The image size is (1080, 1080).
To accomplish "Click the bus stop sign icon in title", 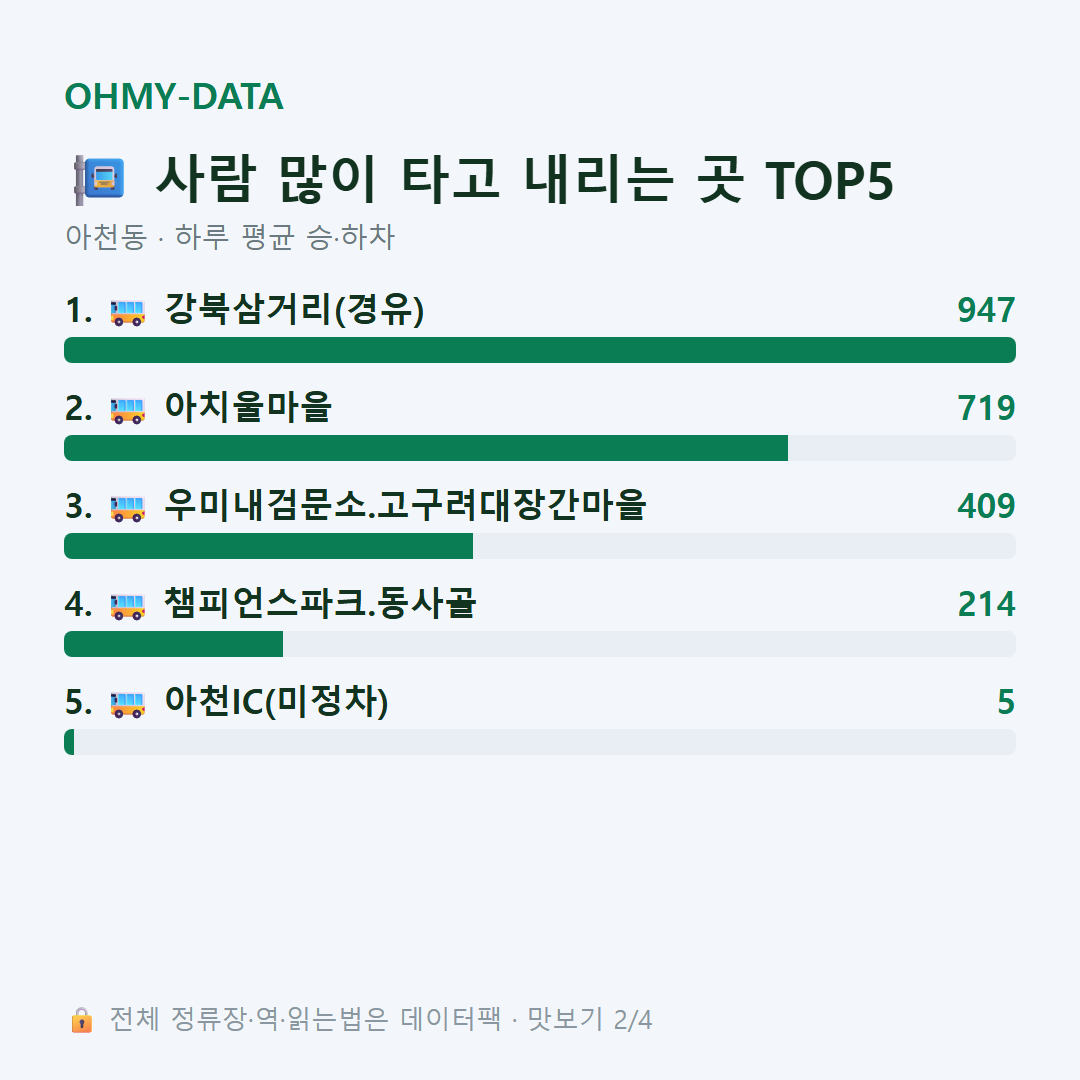I will point(100,180).
